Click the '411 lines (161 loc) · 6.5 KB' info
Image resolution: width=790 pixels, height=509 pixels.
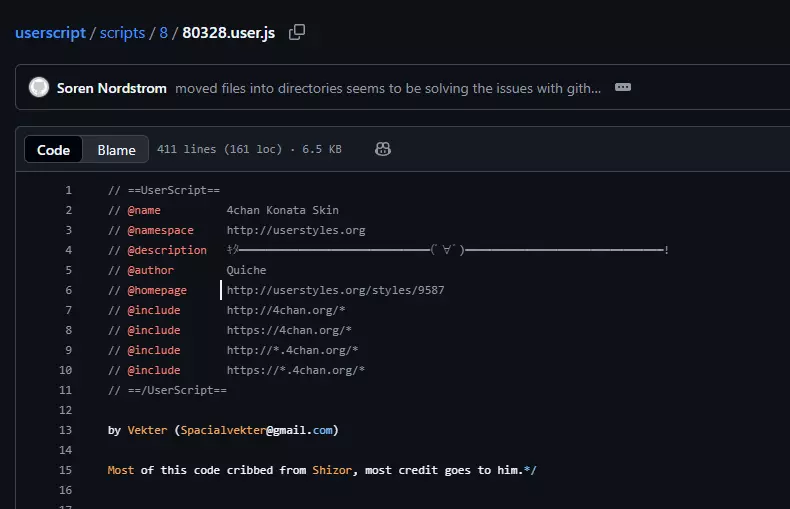249,149
